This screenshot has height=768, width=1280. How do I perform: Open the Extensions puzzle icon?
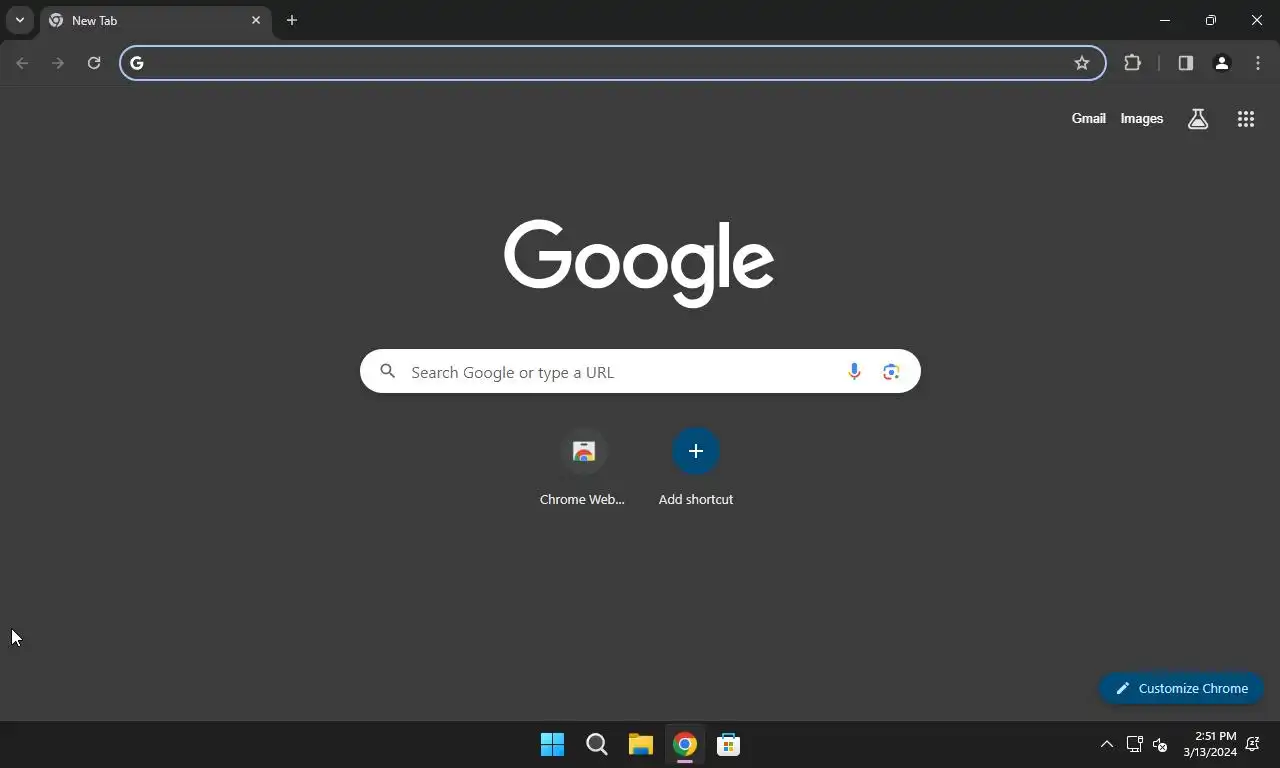1132,63
